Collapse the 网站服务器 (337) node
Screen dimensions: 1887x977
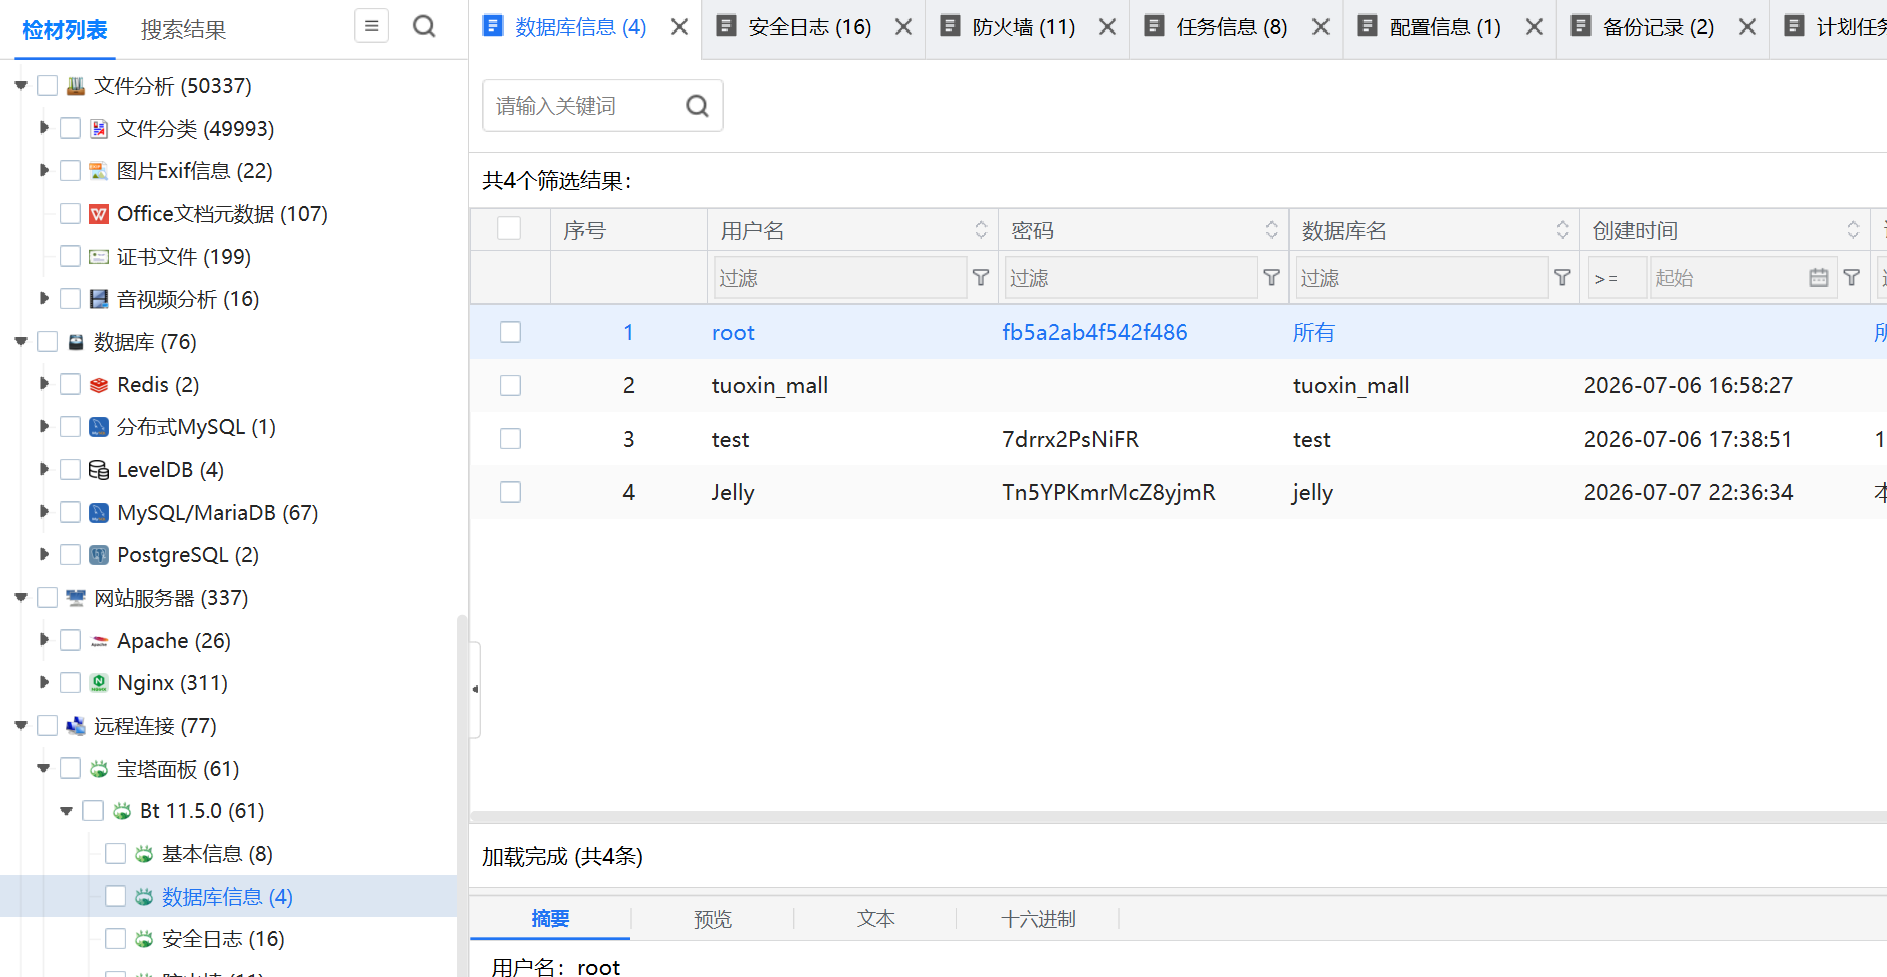(x=21, y=598)
